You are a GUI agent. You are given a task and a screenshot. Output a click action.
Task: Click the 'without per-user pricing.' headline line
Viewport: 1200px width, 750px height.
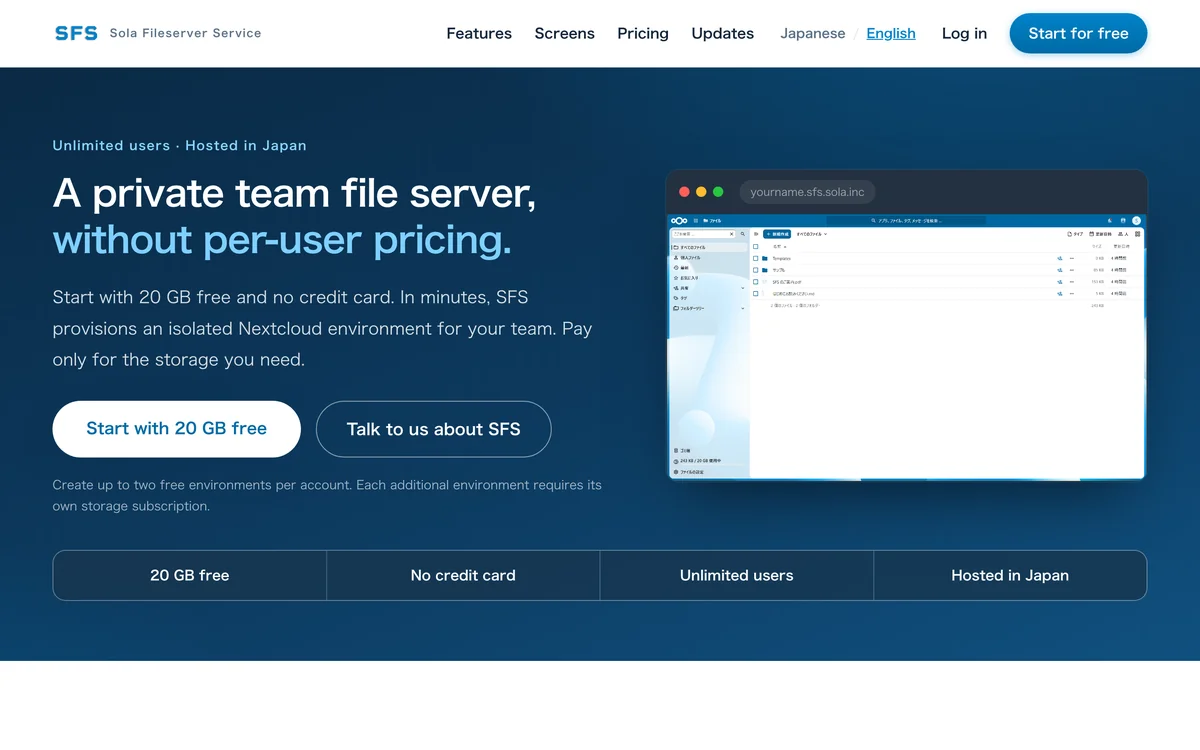coord(282,240)
